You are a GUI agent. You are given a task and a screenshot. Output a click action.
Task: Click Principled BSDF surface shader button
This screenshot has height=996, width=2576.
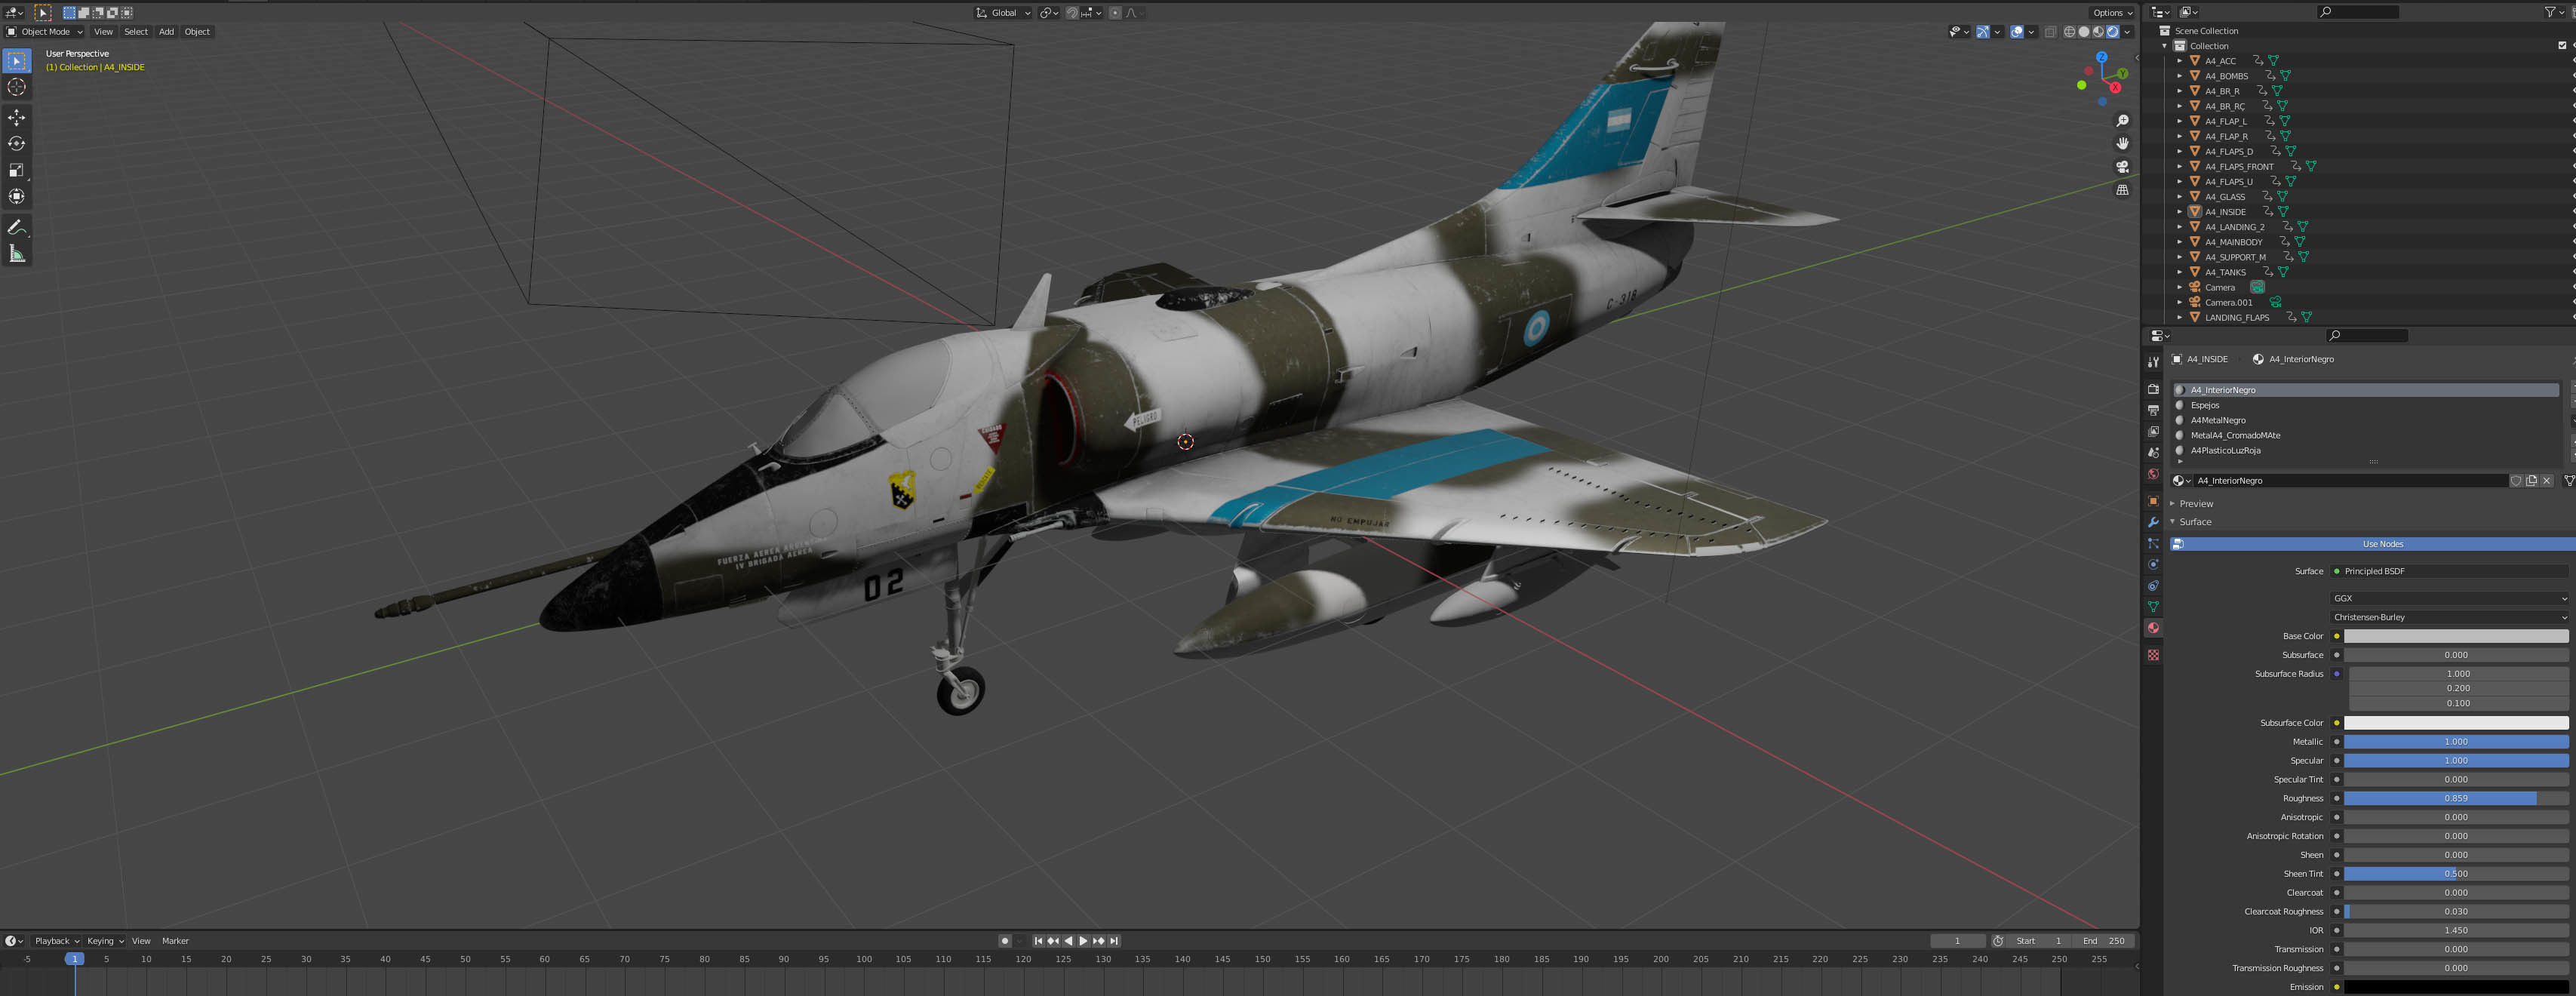click(x=2449, y=572)
